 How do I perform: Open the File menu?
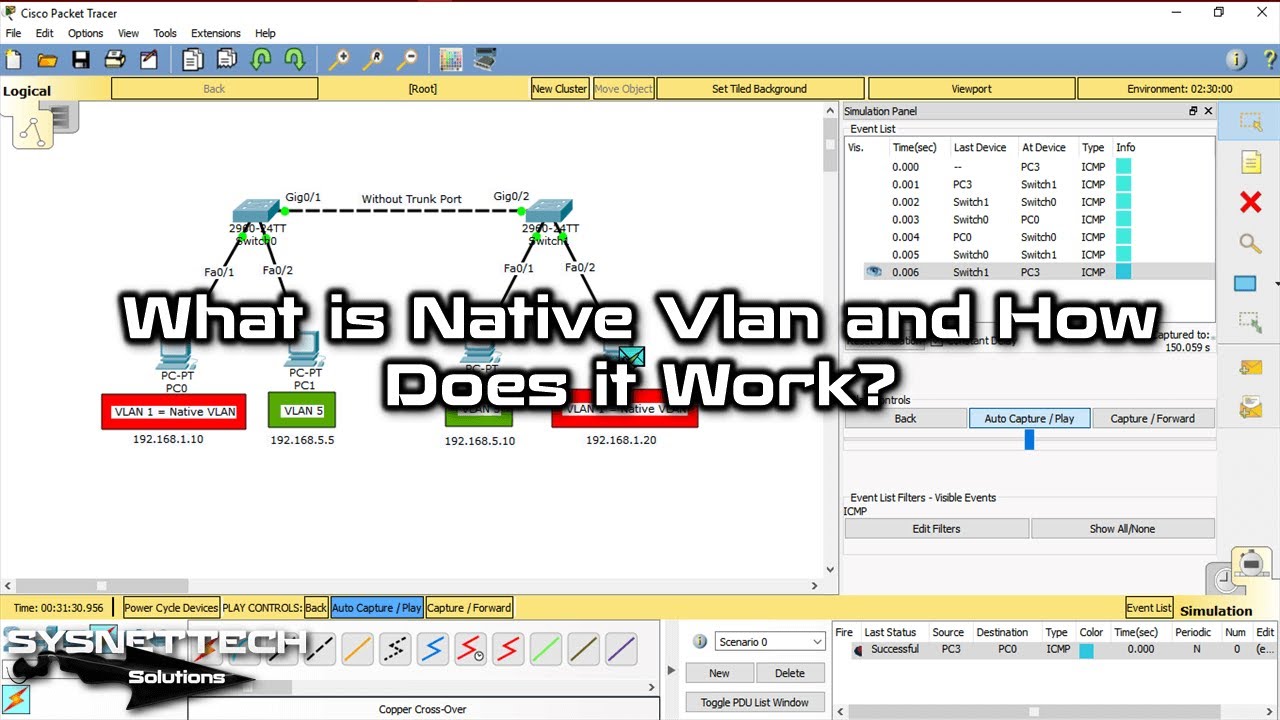pyautogui.click(x=13, y=33)
